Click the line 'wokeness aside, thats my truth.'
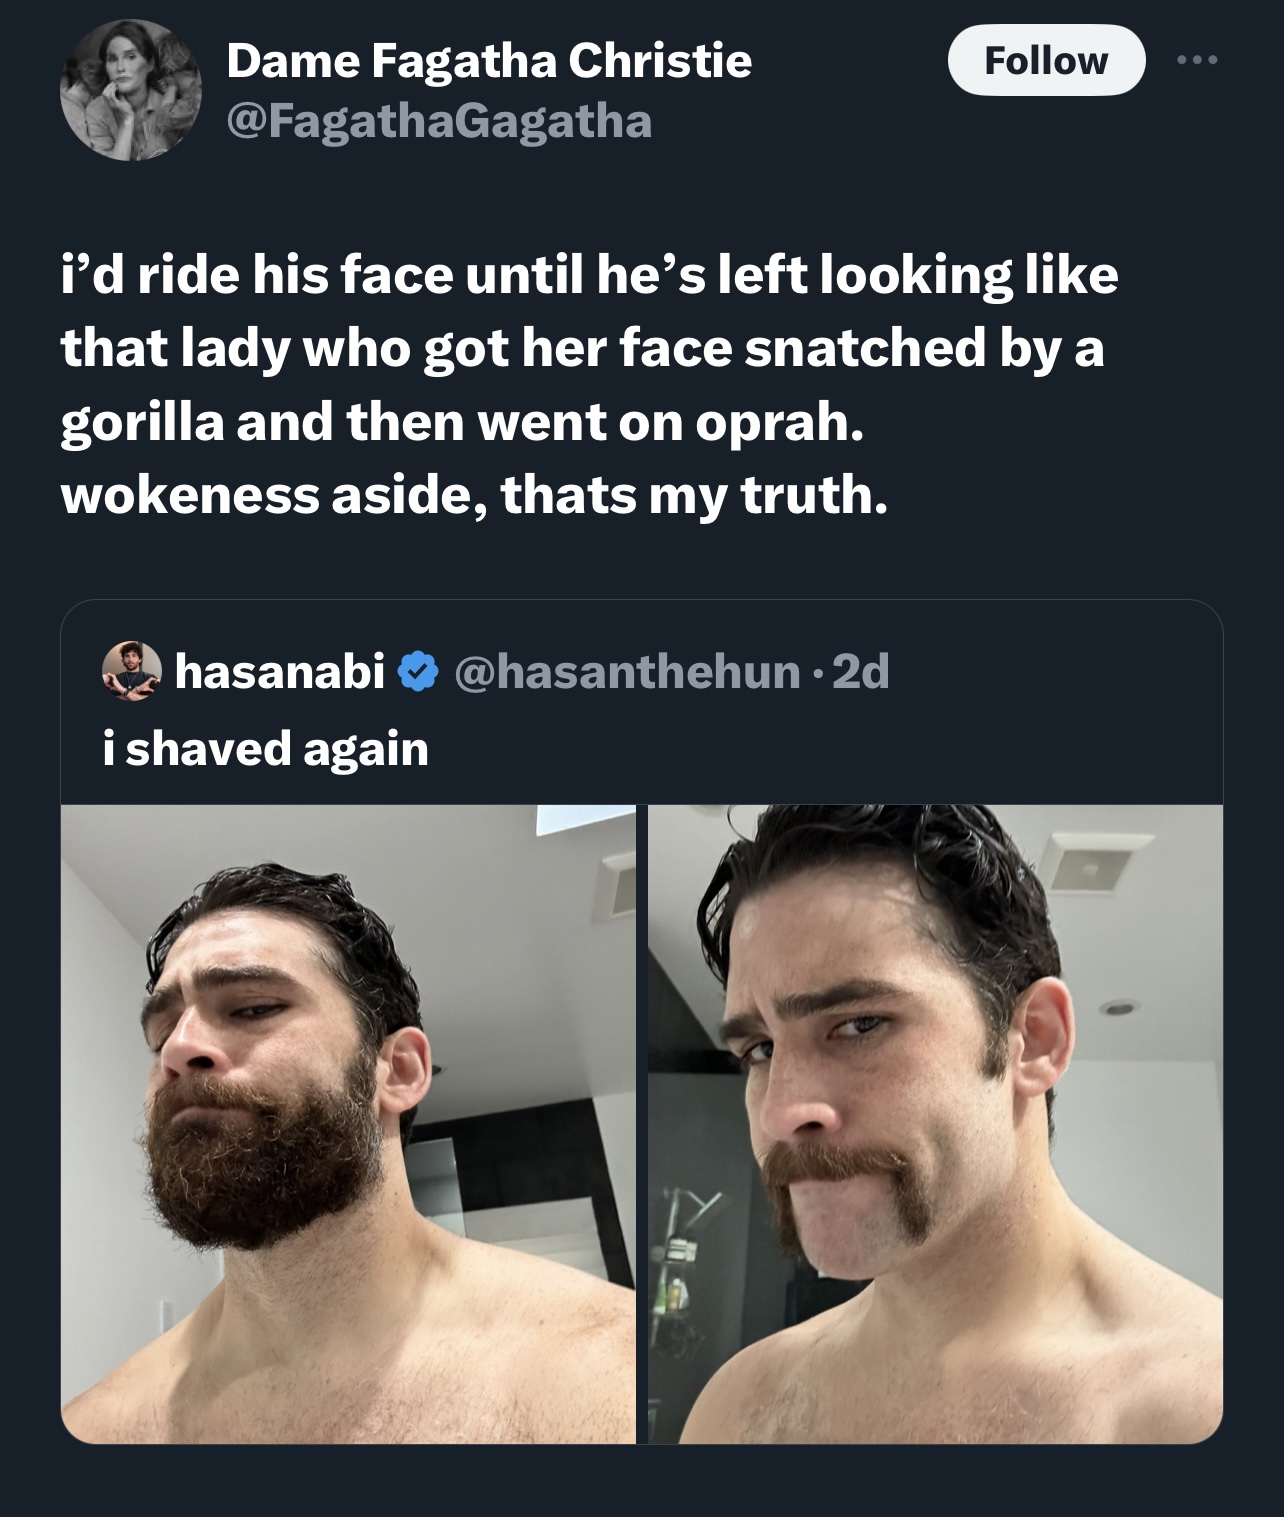The image size is (1284, 1517). [474, 495]
